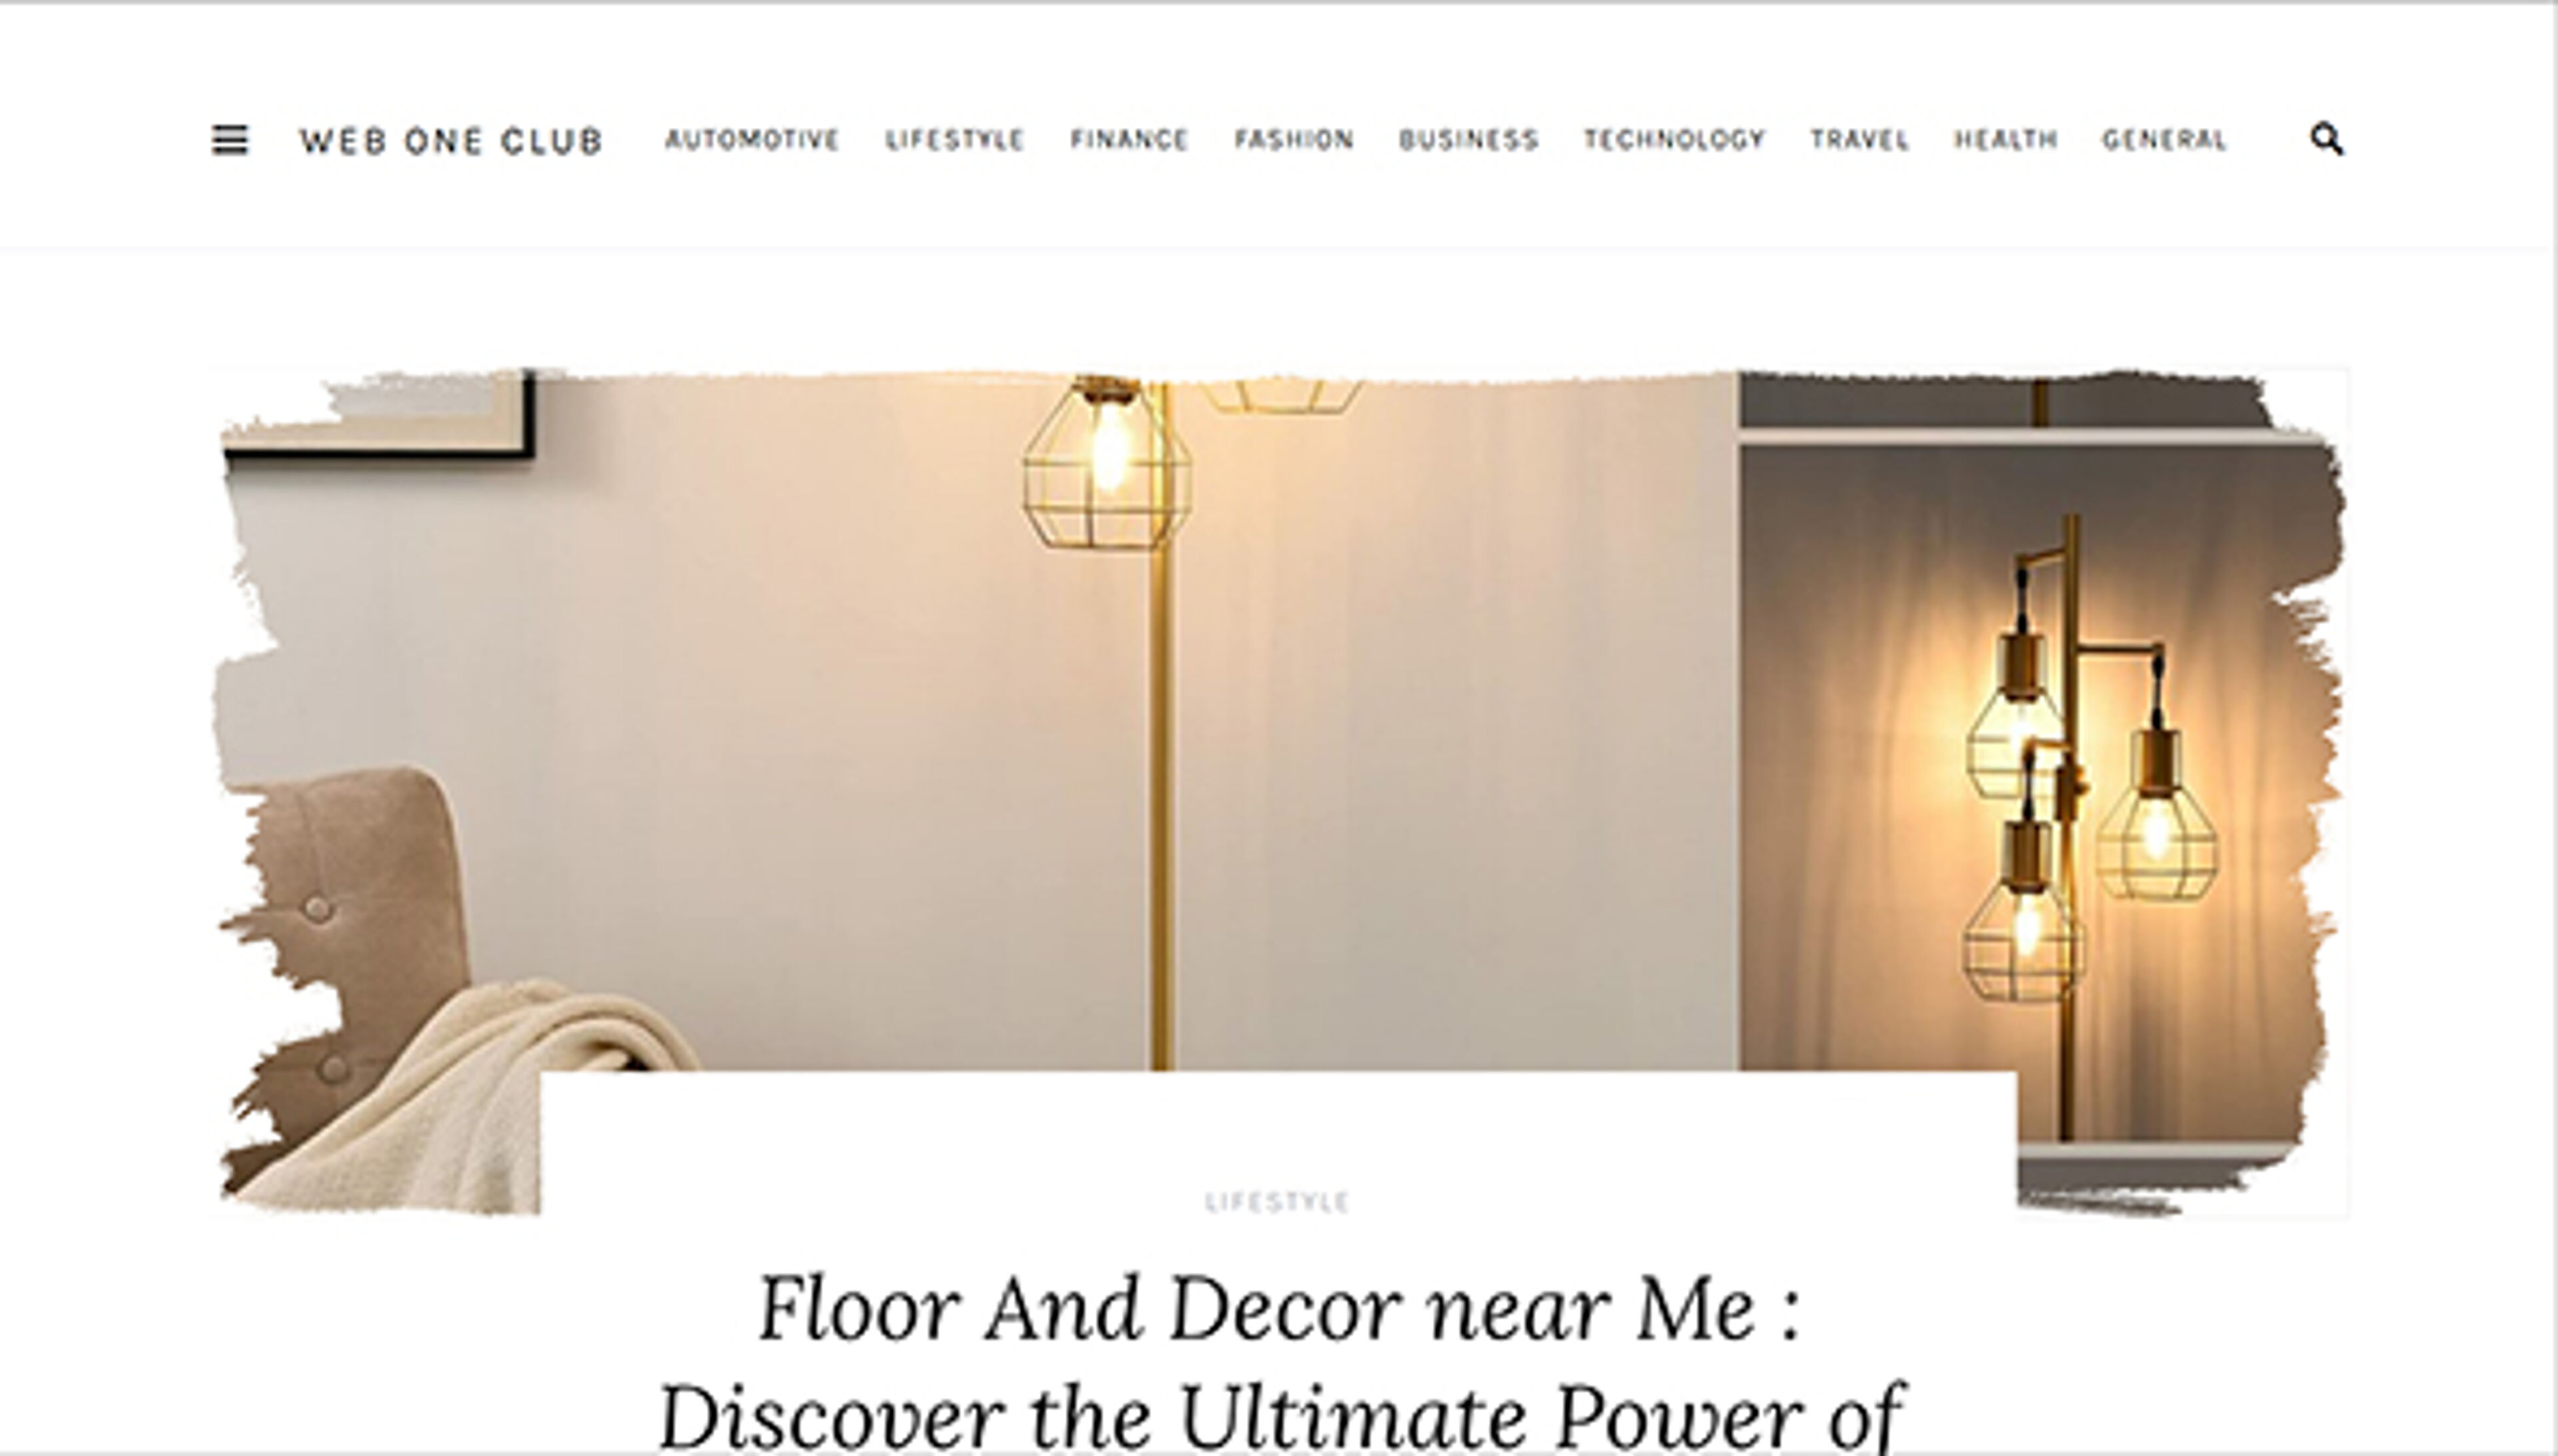
Task: Open the General category
Action: [x=2165, y=140]
